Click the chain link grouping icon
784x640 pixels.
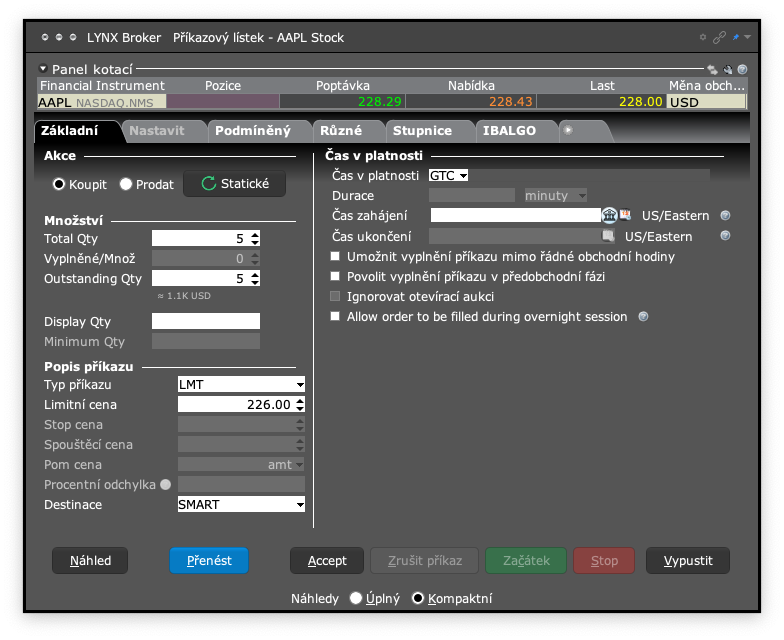pyautogui.click(x=719, y=38)
